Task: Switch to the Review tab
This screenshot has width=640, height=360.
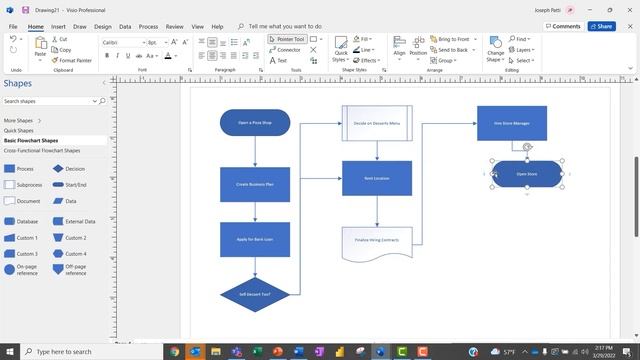Action: click(x=174, y=27)
